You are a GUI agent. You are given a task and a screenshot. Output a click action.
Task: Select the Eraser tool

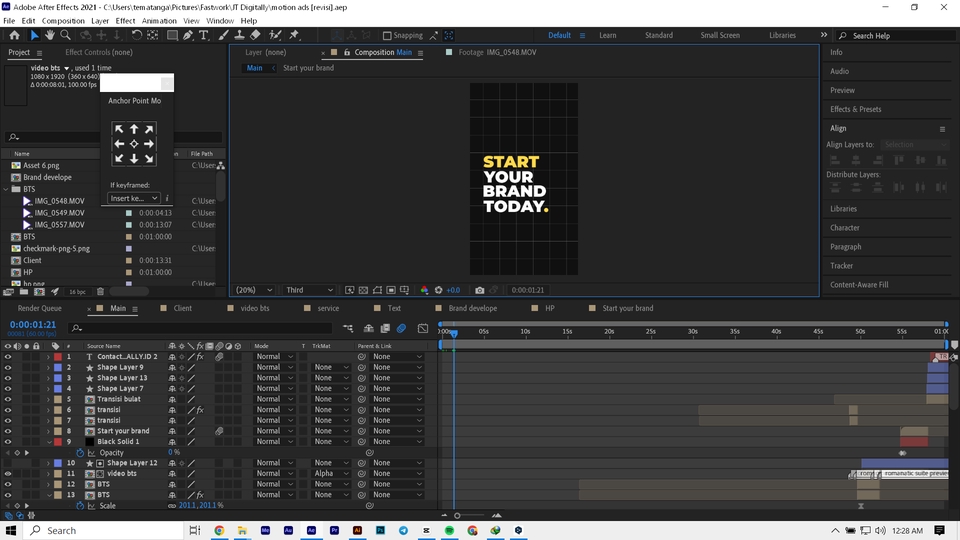tap(255, 36)
